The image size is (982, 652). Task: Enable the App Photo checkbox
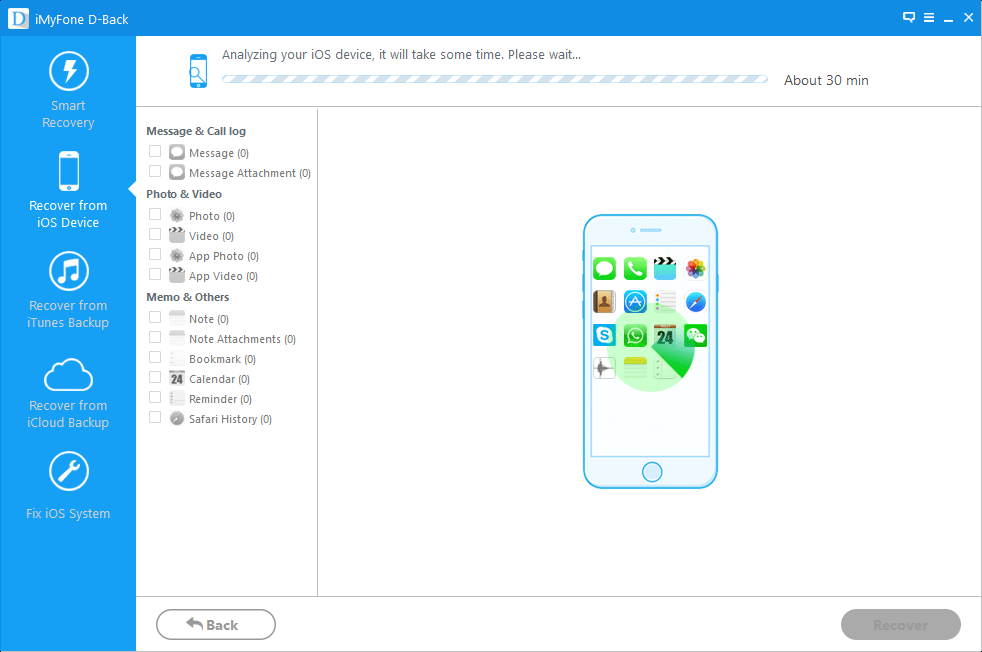pos(155,254)
